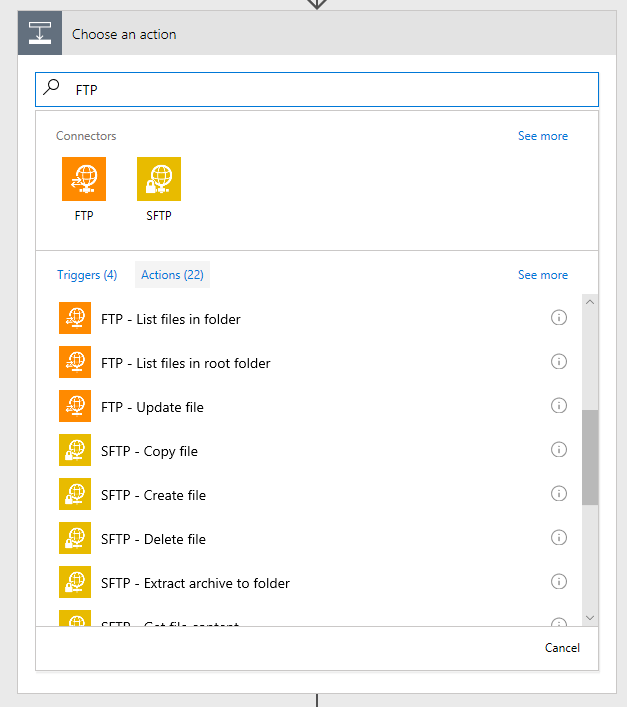627x707 pixels.
Task: Click See more beside the Actions tab
Action: coord(543,275)
